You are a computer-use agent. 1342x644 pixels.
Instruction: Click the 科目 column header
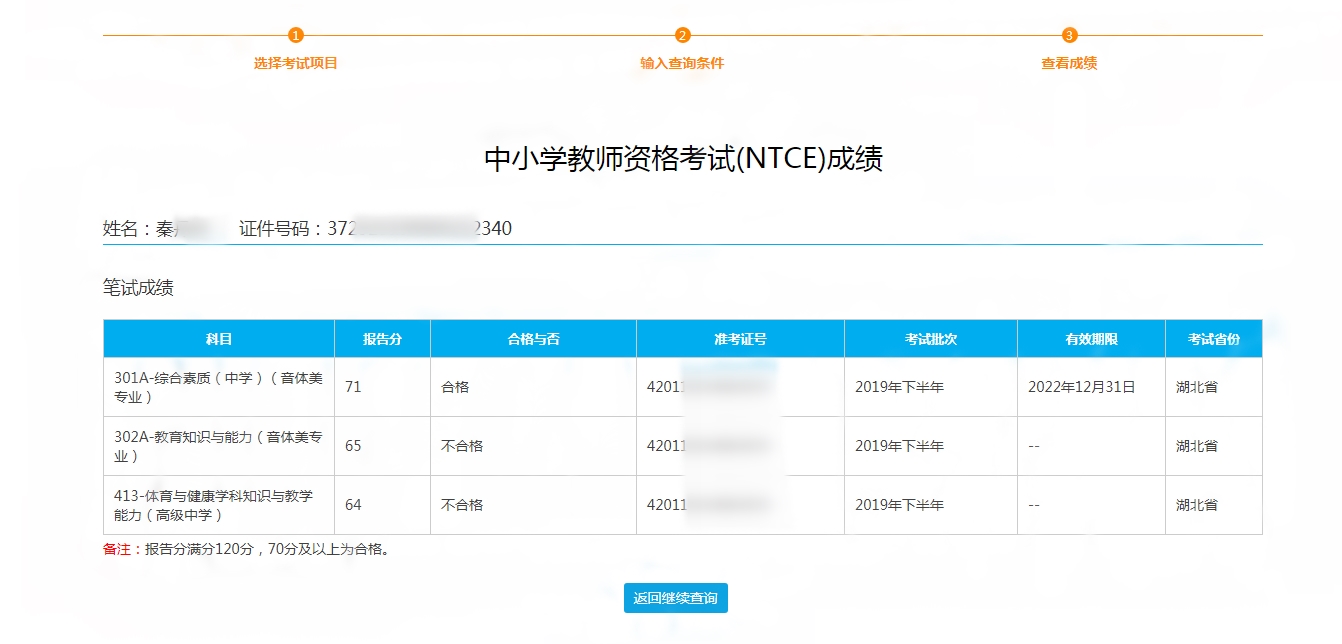(219, 339)
